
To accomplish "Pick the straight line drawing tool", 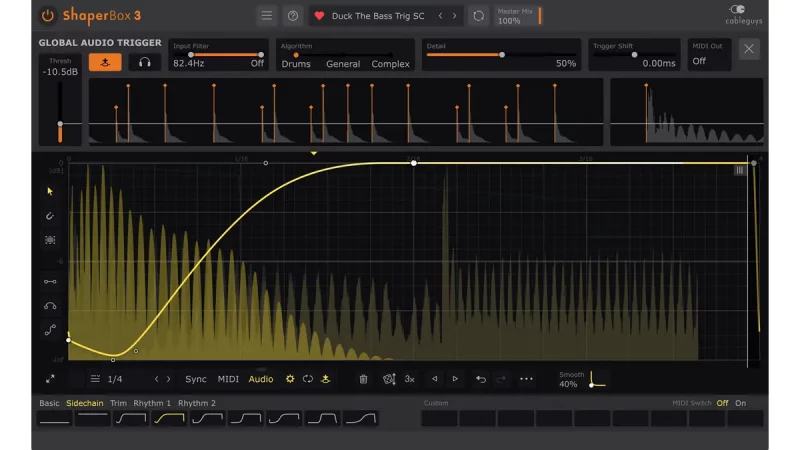I will point(50,282).
